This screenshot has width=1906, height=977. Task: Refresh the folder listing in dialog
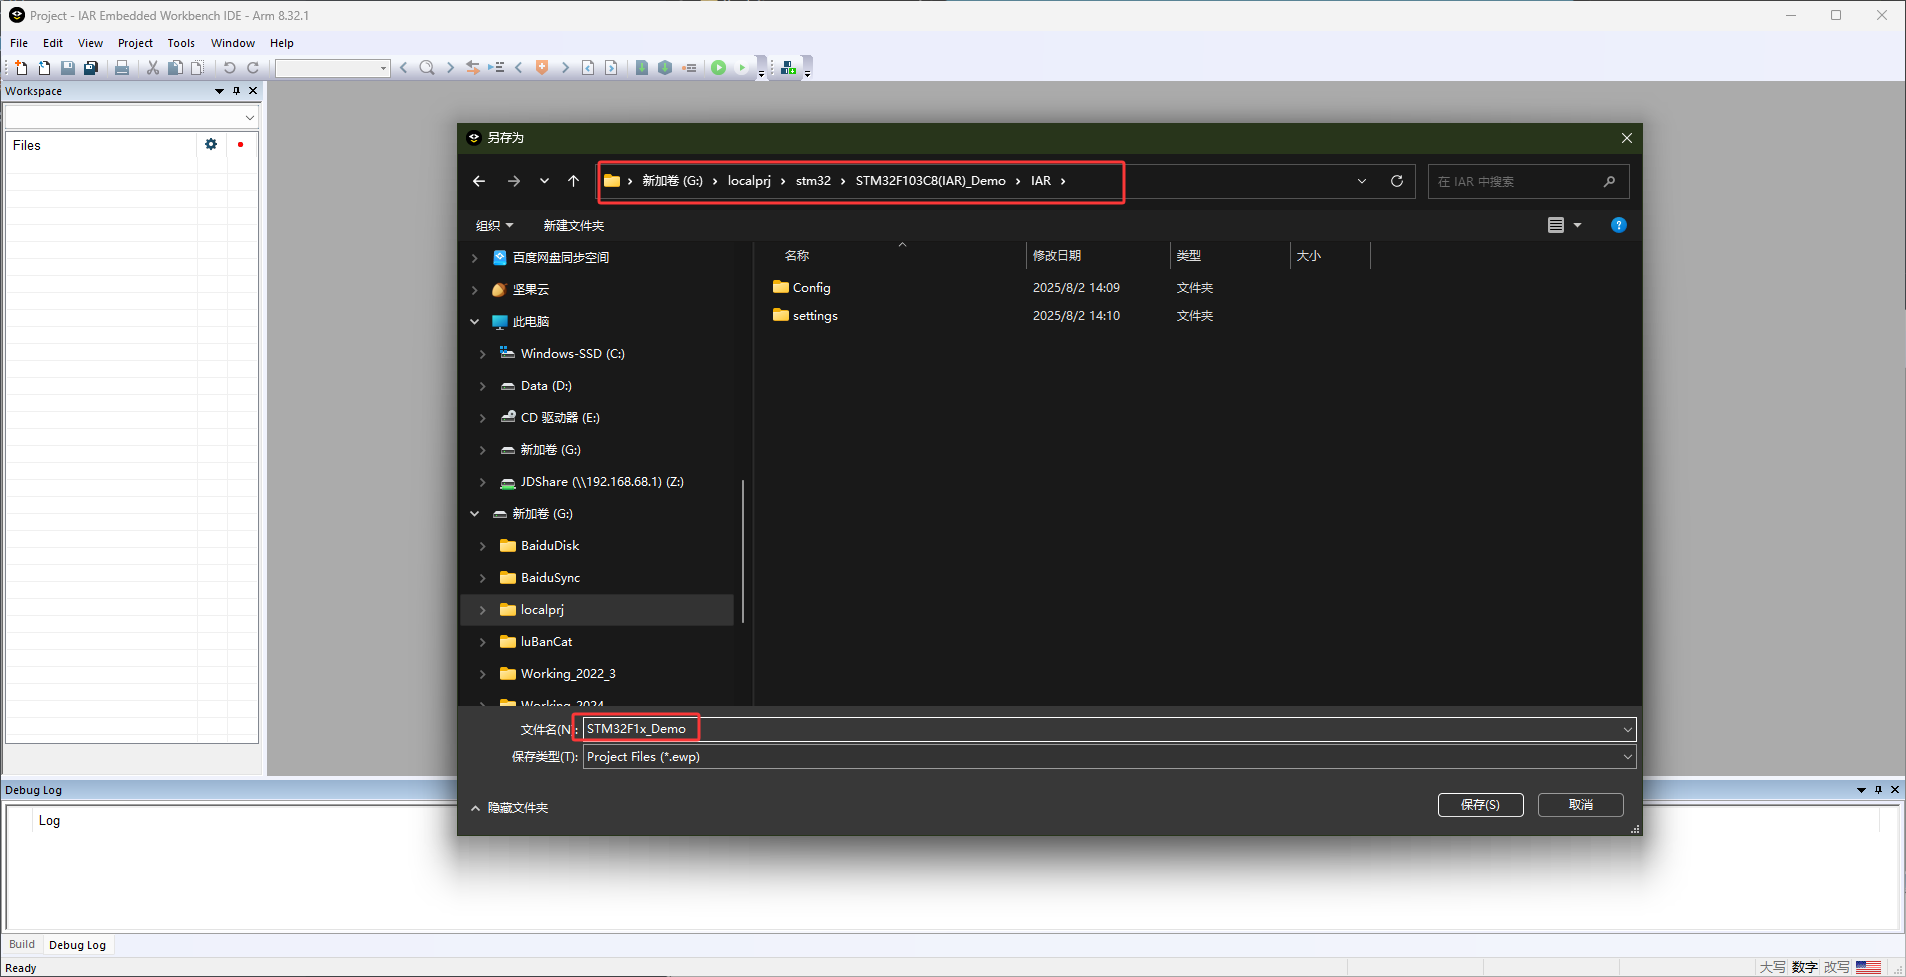coord(1397,181)
